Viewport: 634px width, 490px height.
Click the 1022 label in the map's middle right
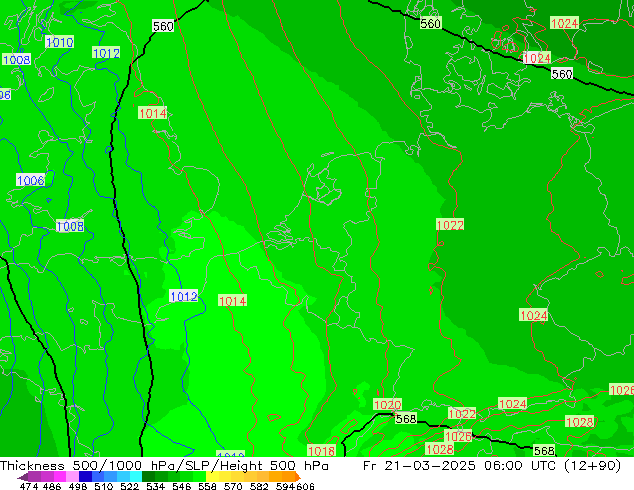[x=450, y=224]
